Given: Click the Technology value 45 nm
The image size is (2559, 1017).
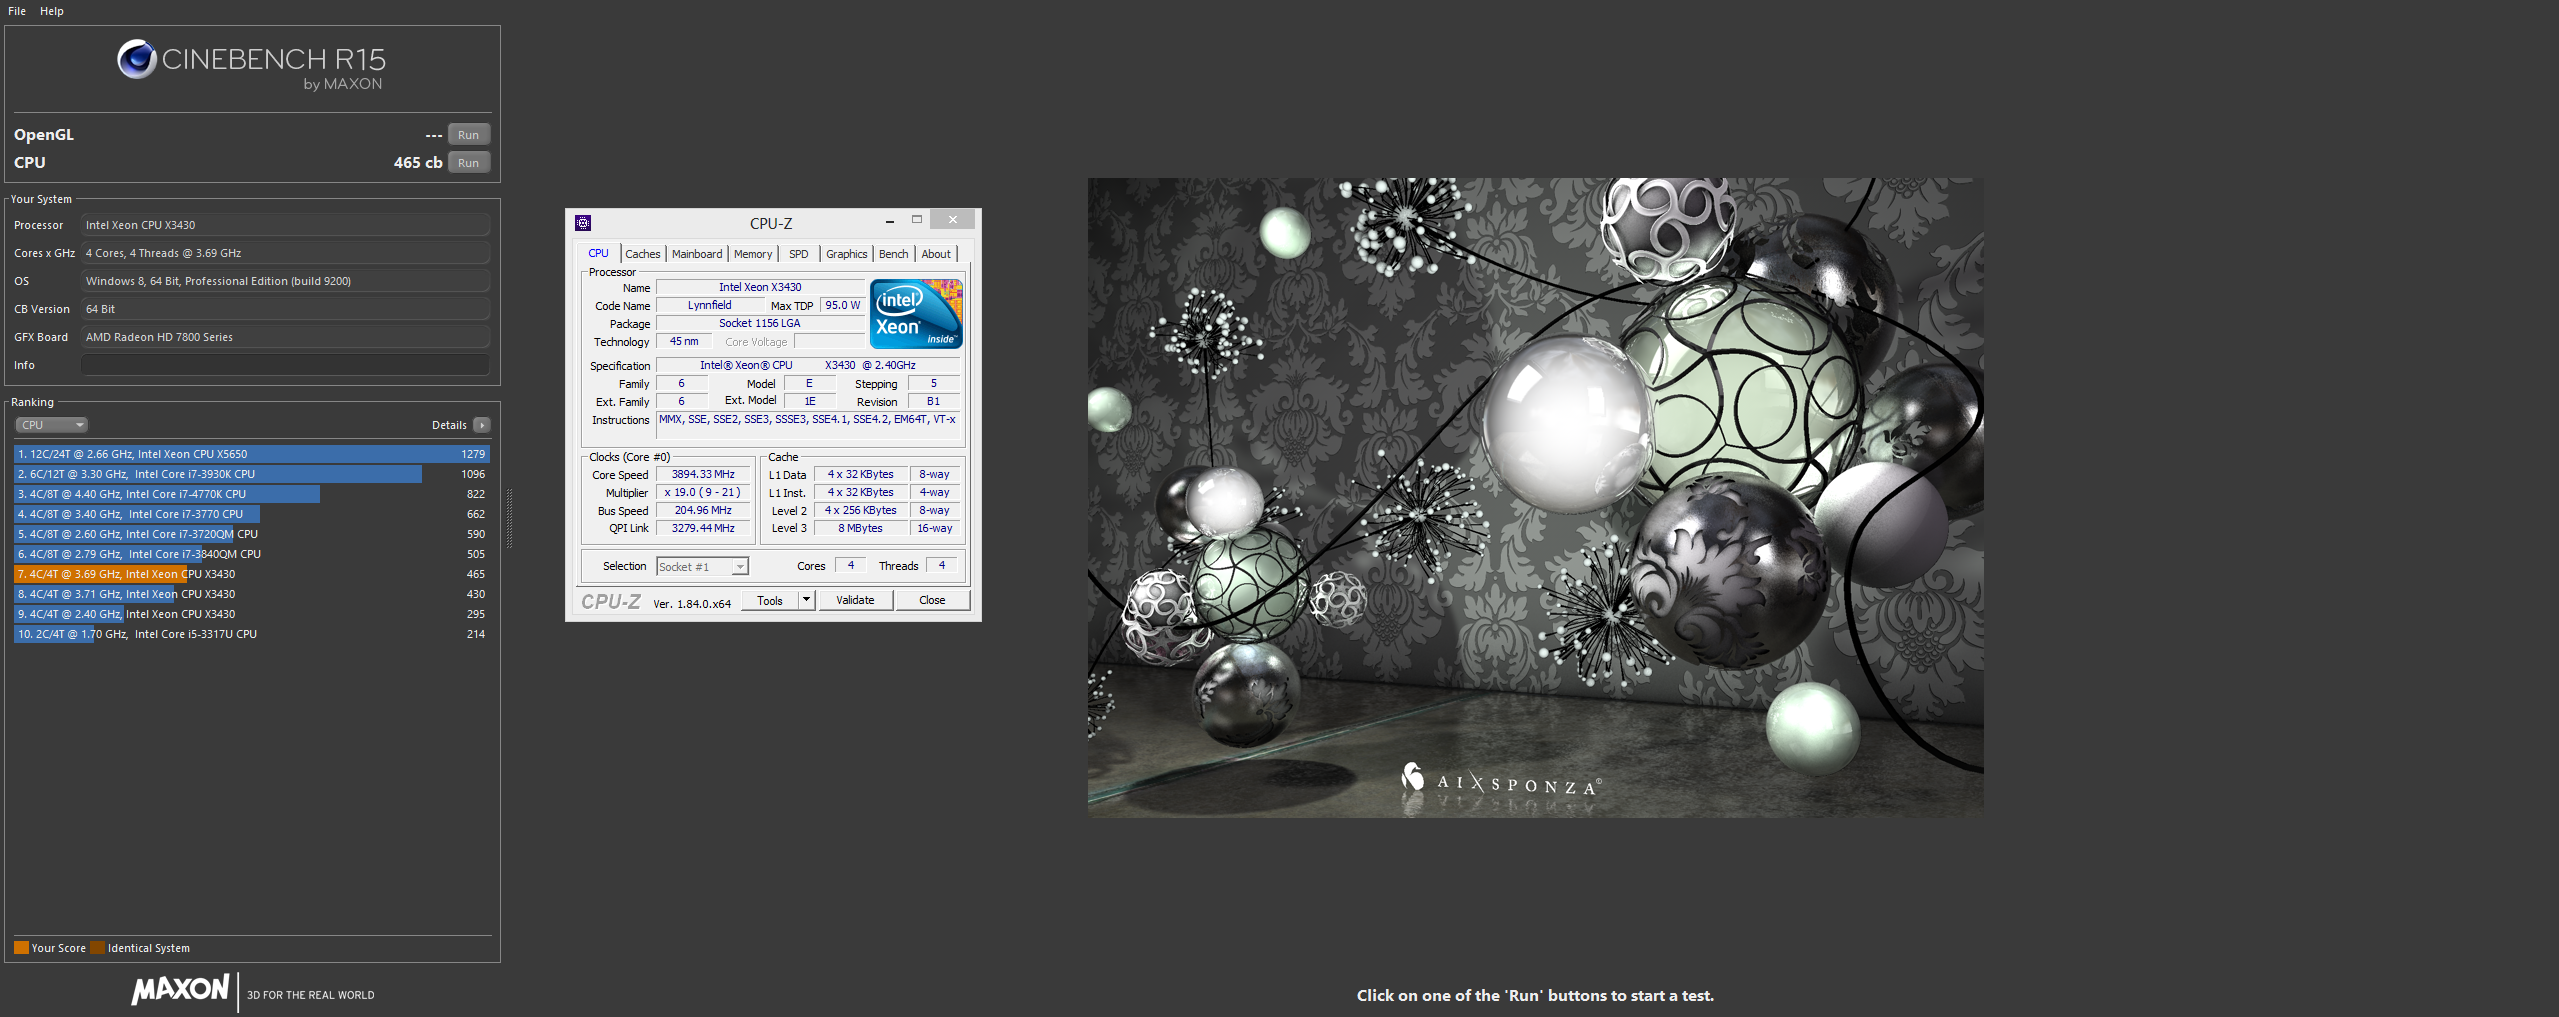Looking at the screenshot, I should [684, 341].
